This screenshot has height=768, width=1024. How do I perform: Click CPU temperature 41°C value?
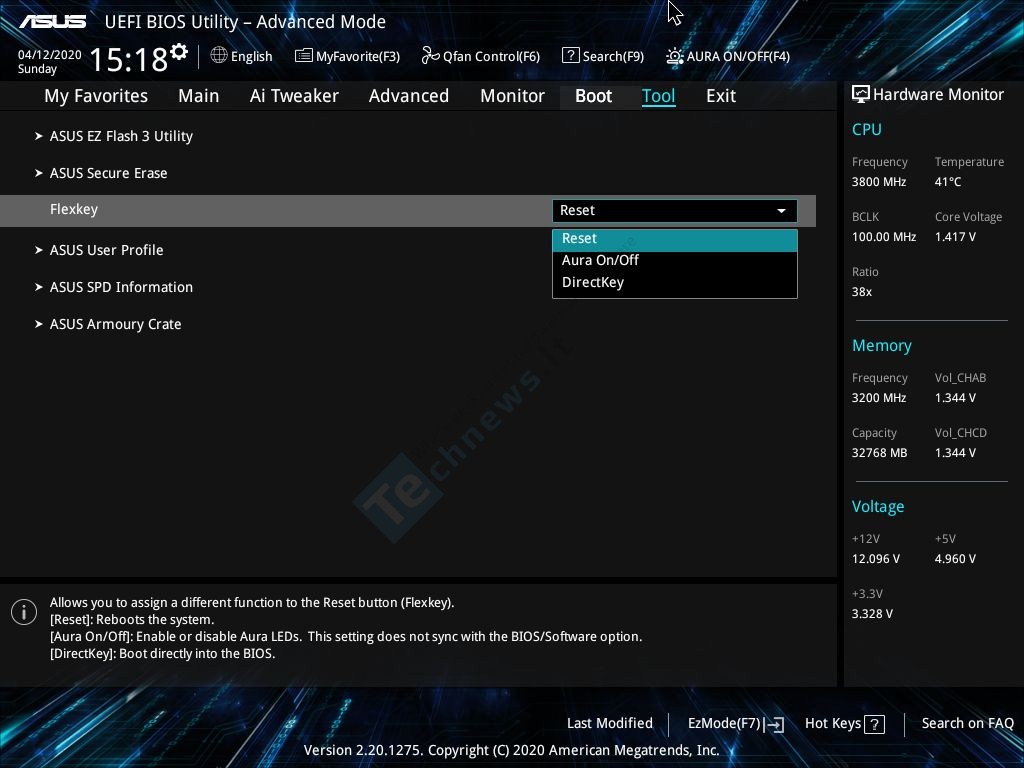(x=948, y=182)
